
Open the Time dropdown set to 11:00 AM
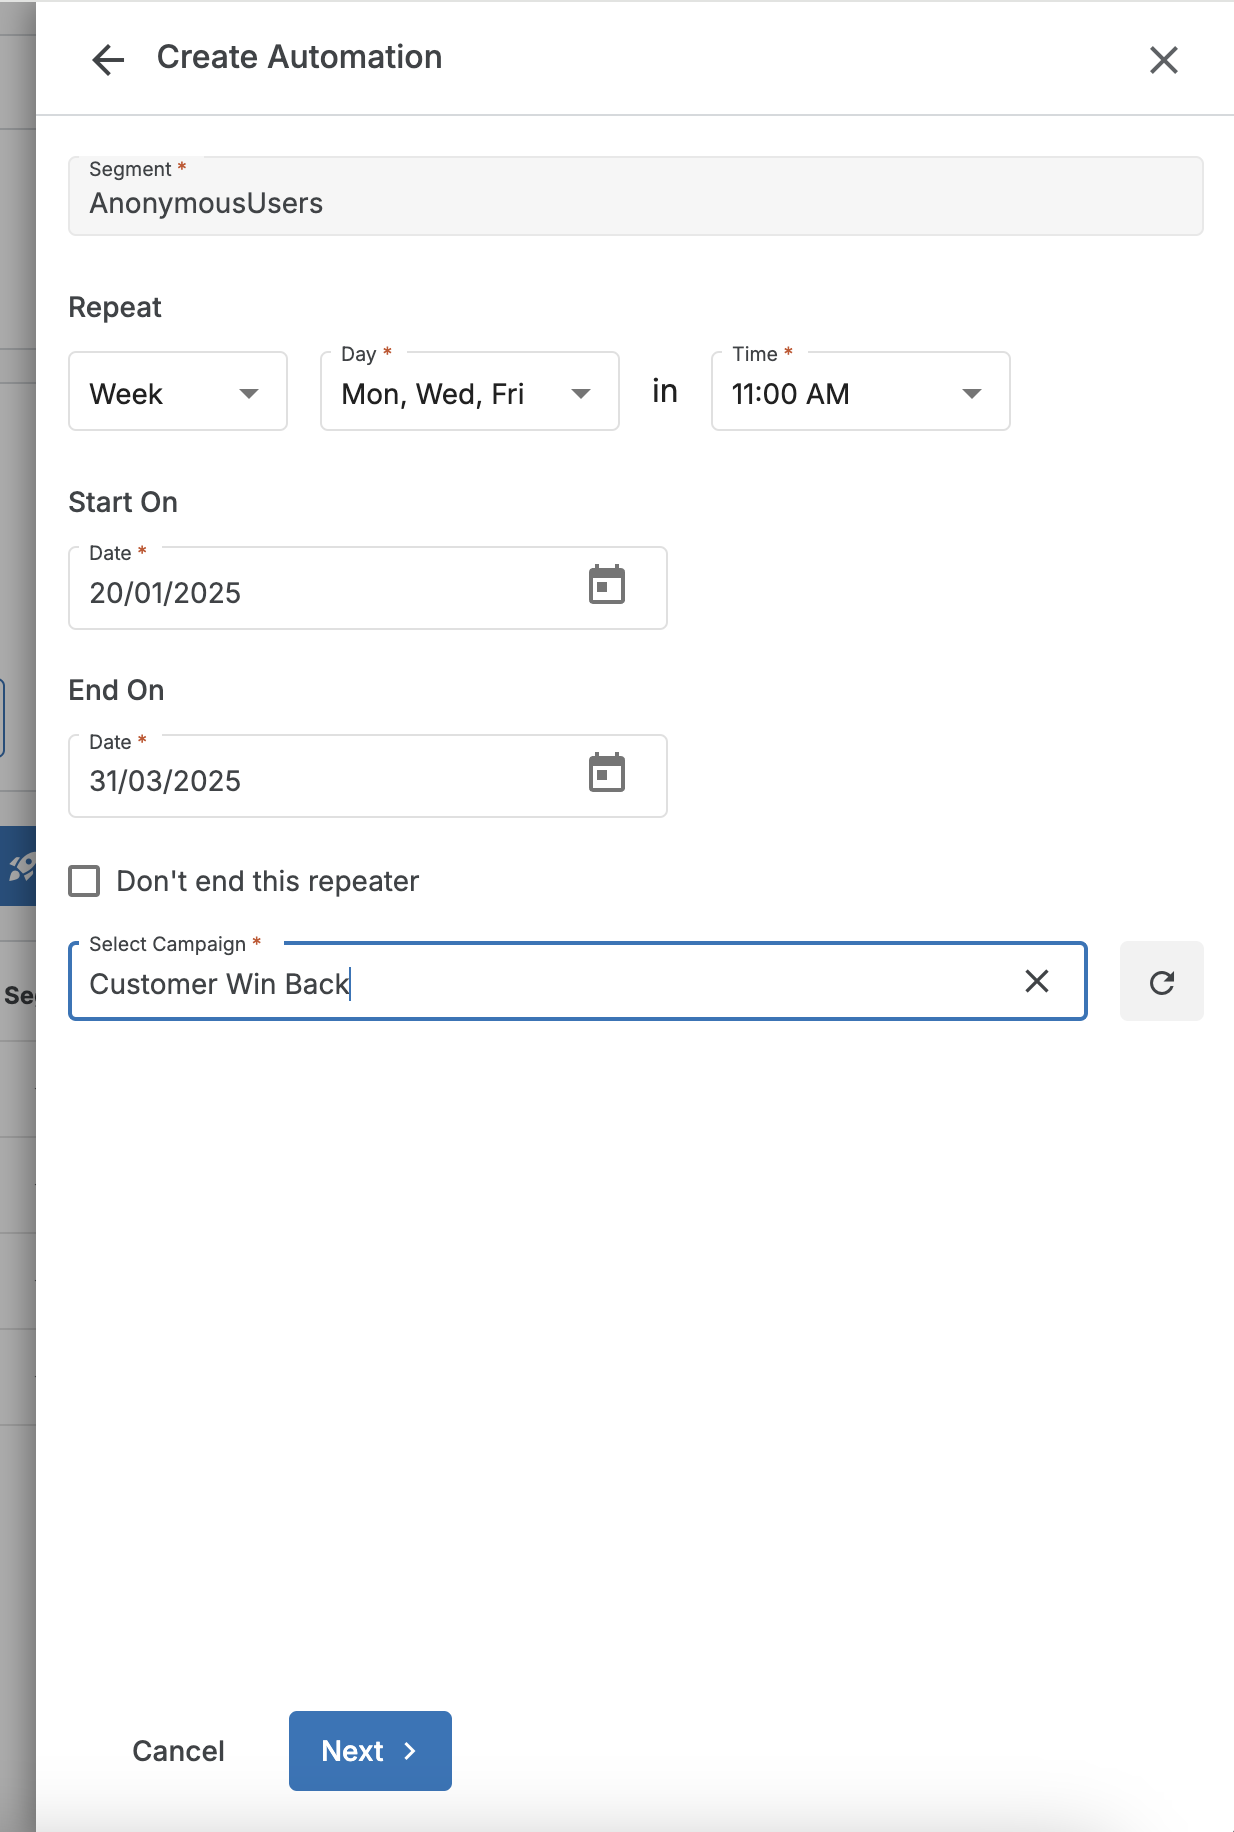(x=860, y=391)
